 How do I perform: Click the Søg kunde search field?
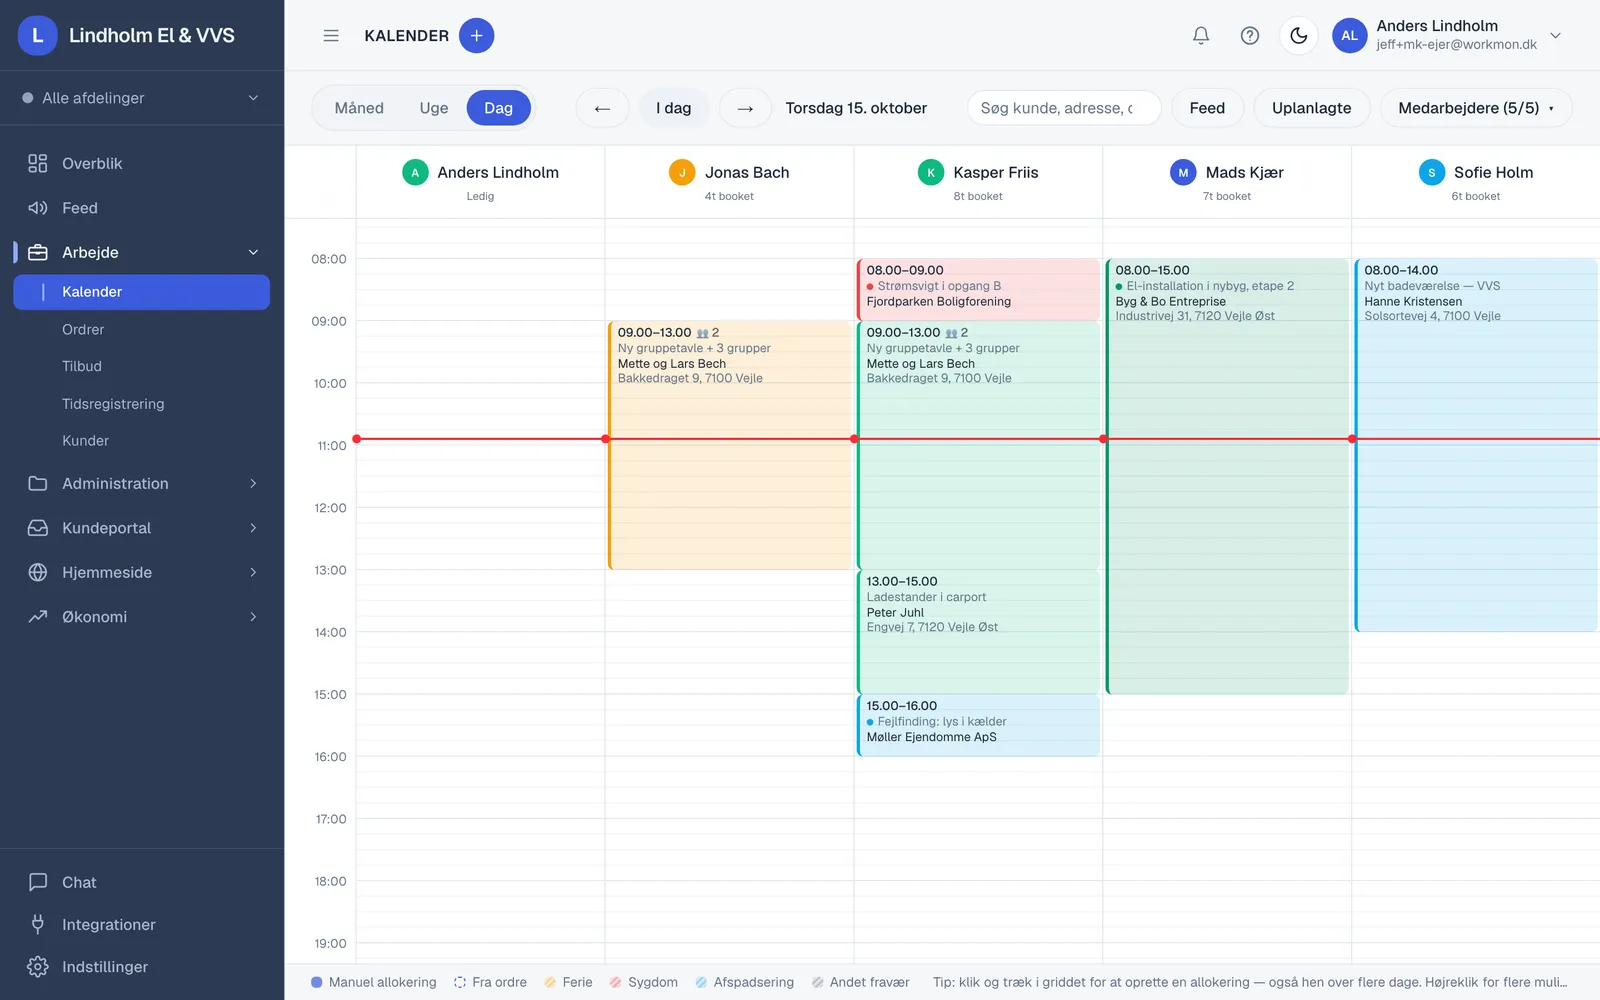(x=1064, y=108)
